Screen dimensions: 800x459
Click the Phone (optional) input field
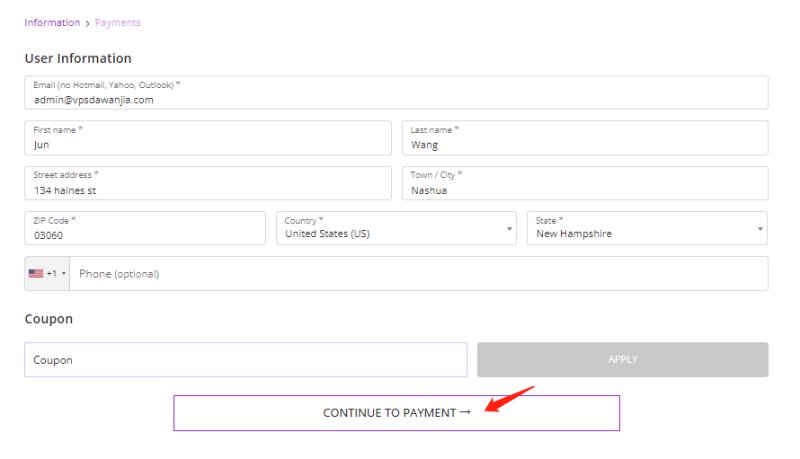pyautogui.click(x=418, y=274)
